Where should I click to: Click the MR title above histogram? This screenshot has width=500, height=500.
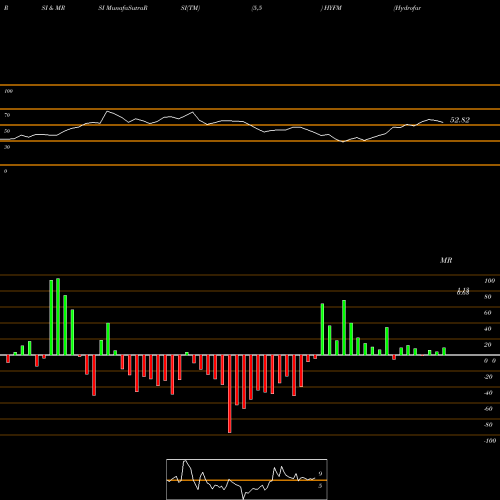coord(446,260)
